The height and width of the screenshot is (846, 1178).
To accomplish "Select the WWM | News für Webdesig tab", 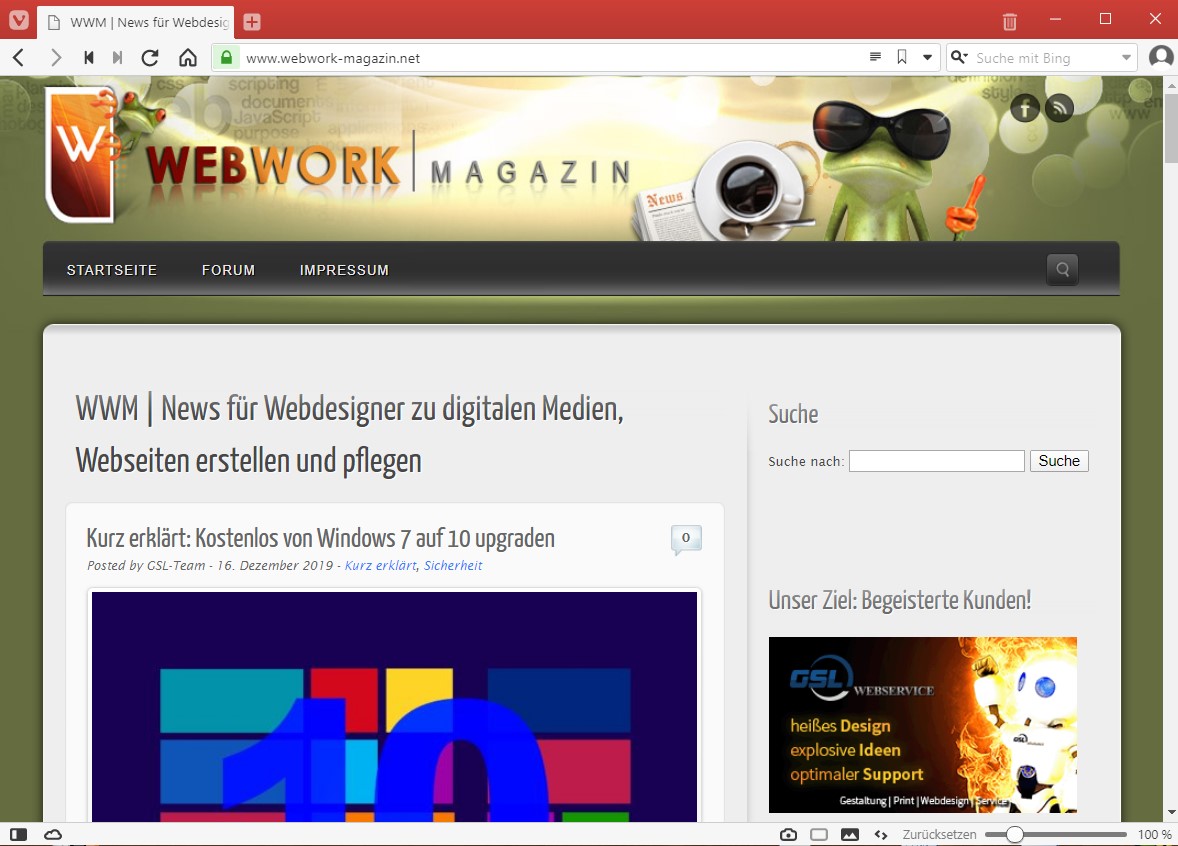I will [x=136, y=23].
